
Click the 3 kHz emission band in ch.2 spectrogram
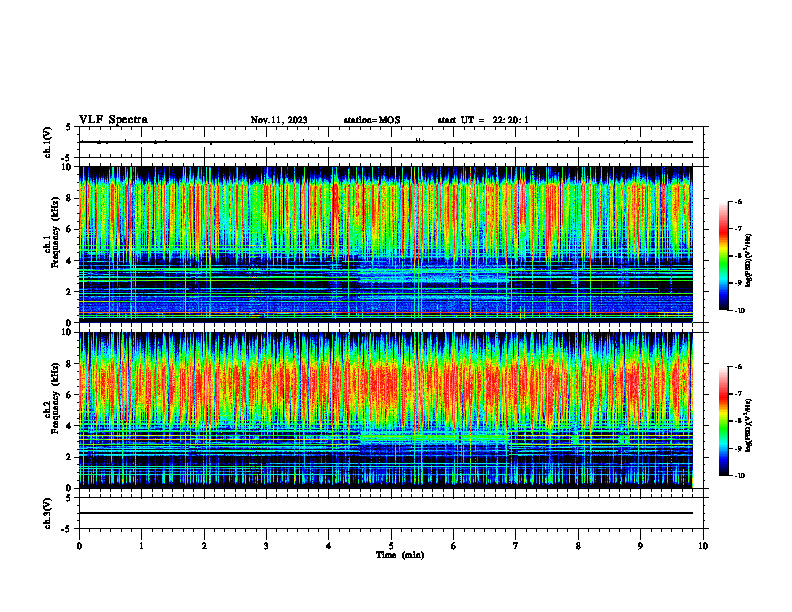(x=434, y=437)
